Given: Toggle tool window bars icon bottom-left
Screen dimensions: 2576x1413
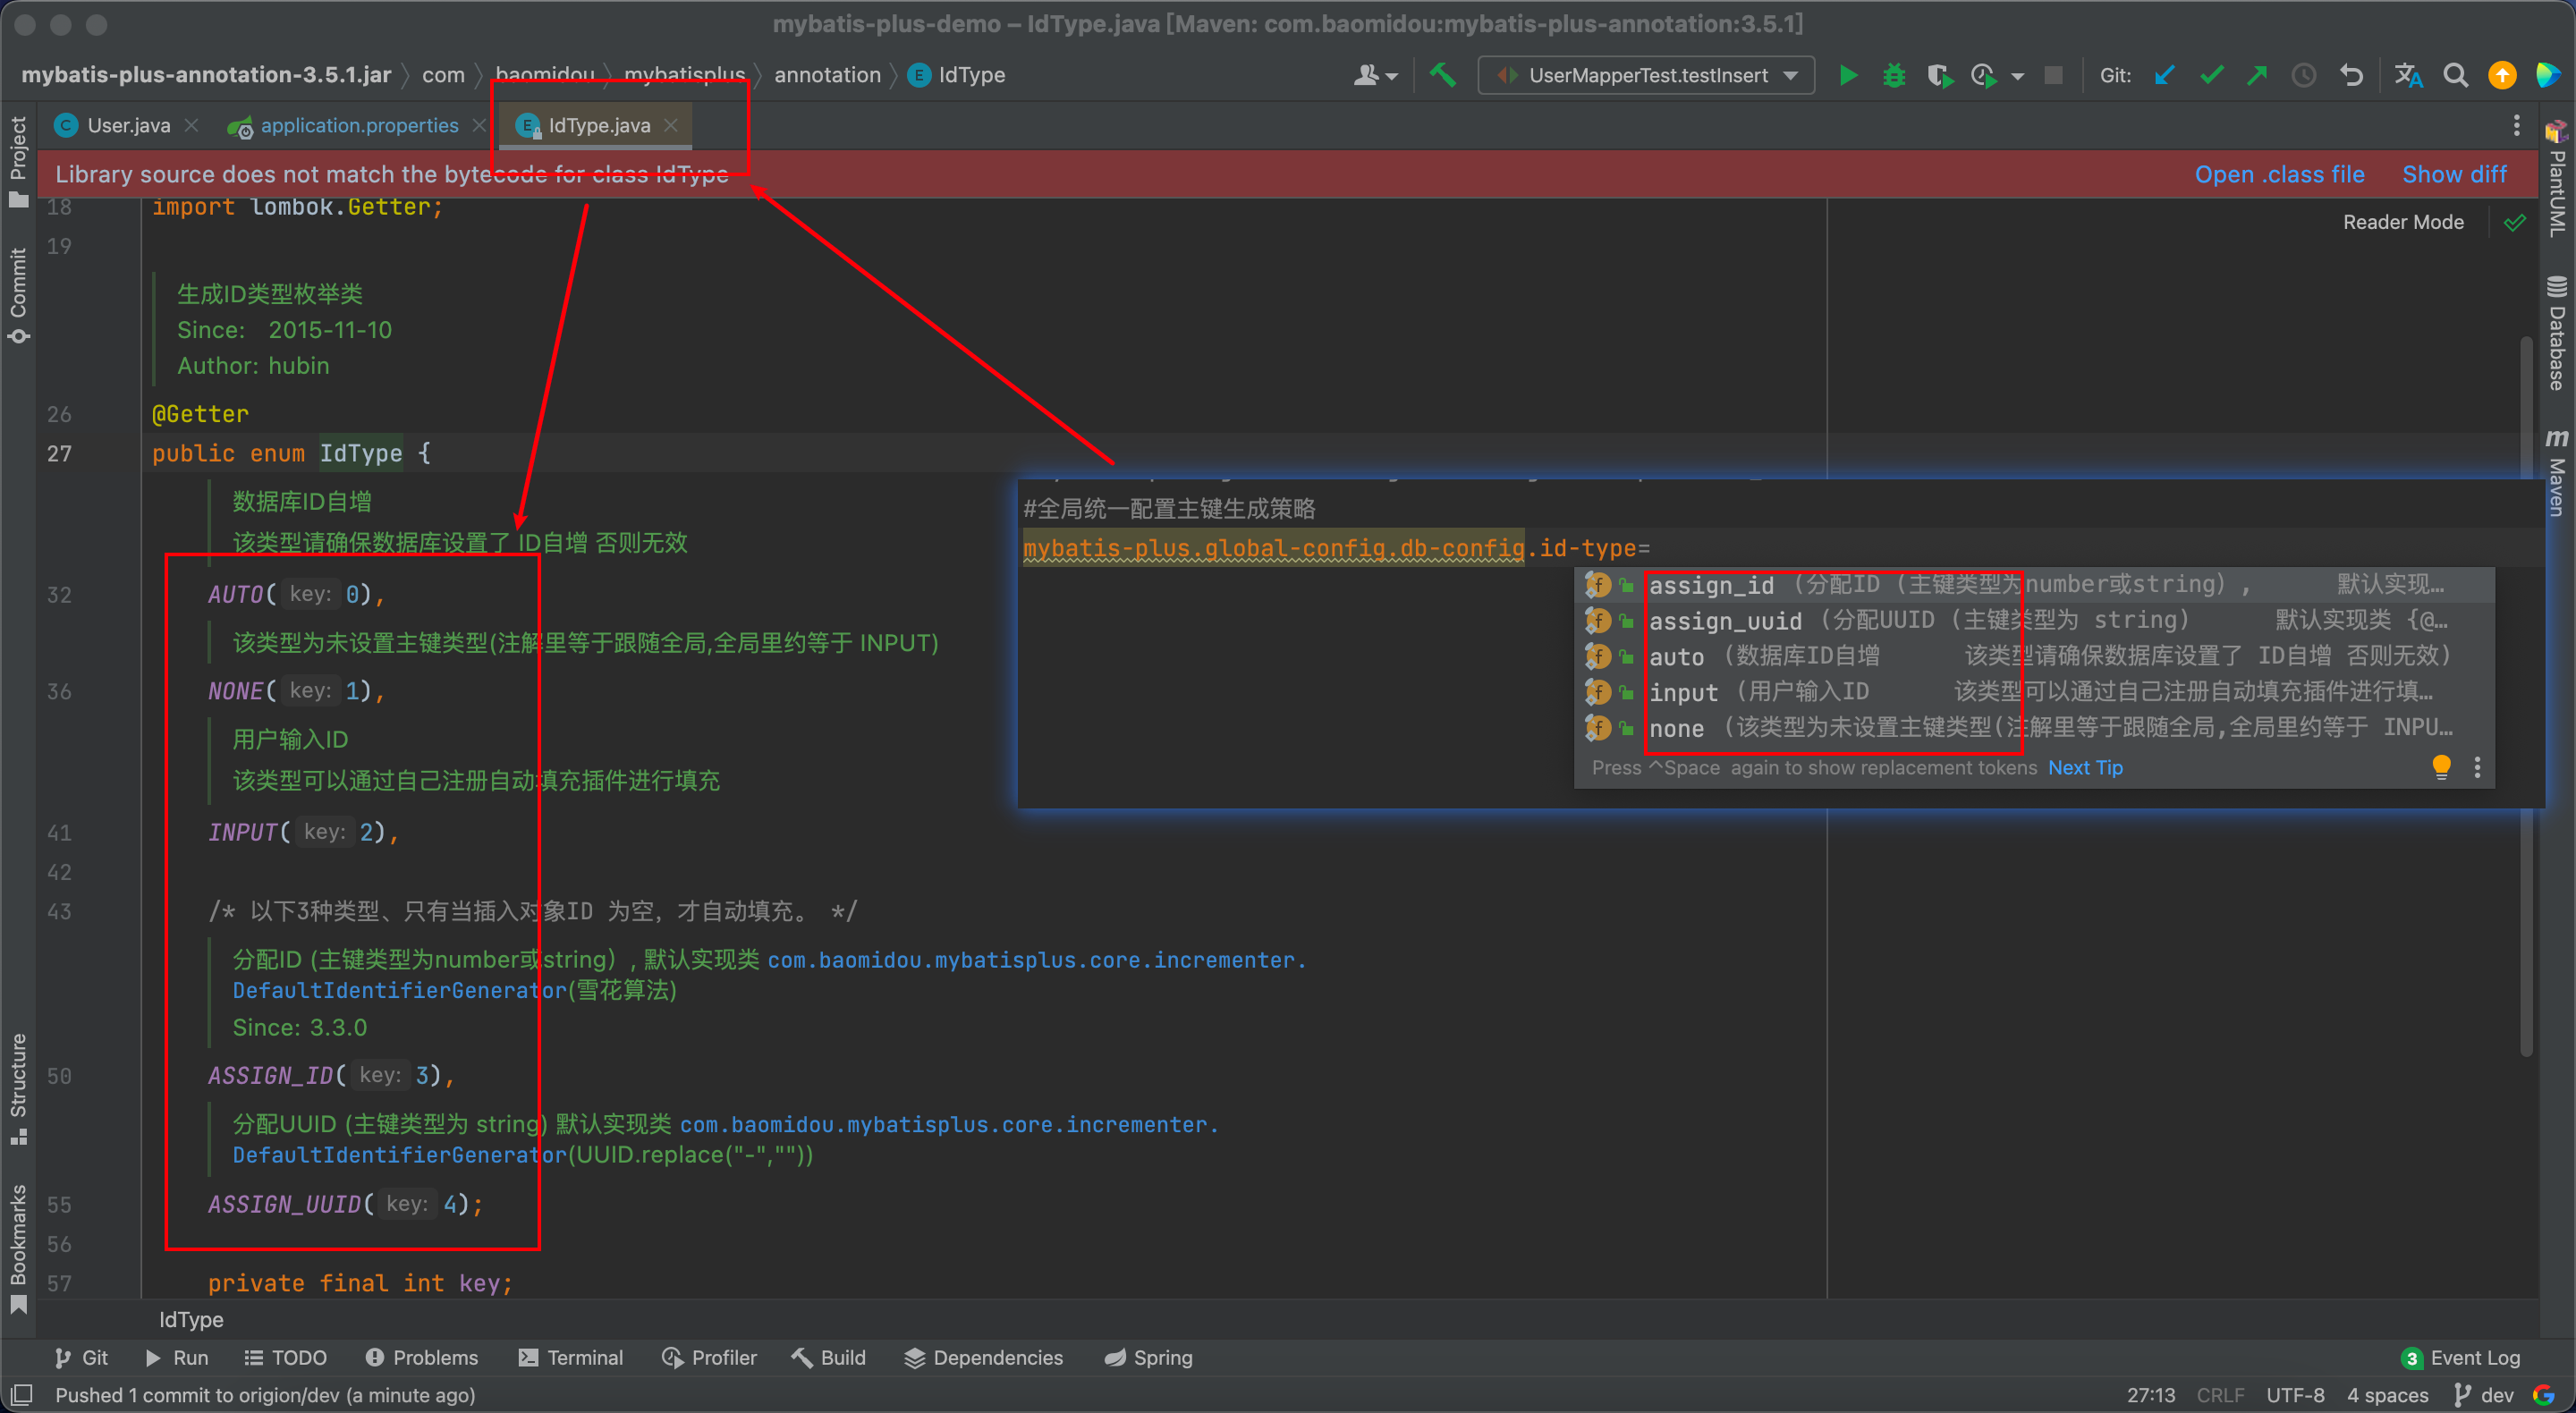Looking at the screenshot, I should point(22,1394).
